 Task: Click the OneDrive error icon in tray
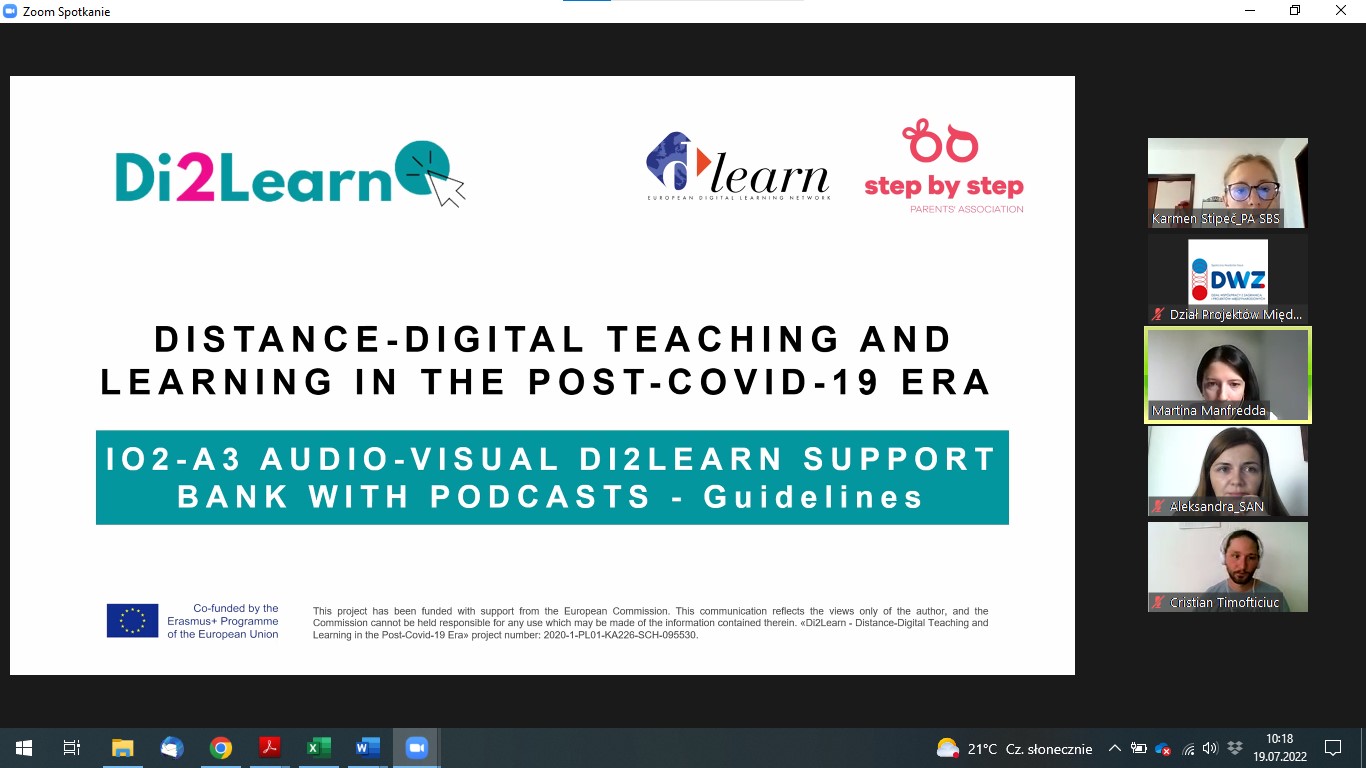[1162, 748]
